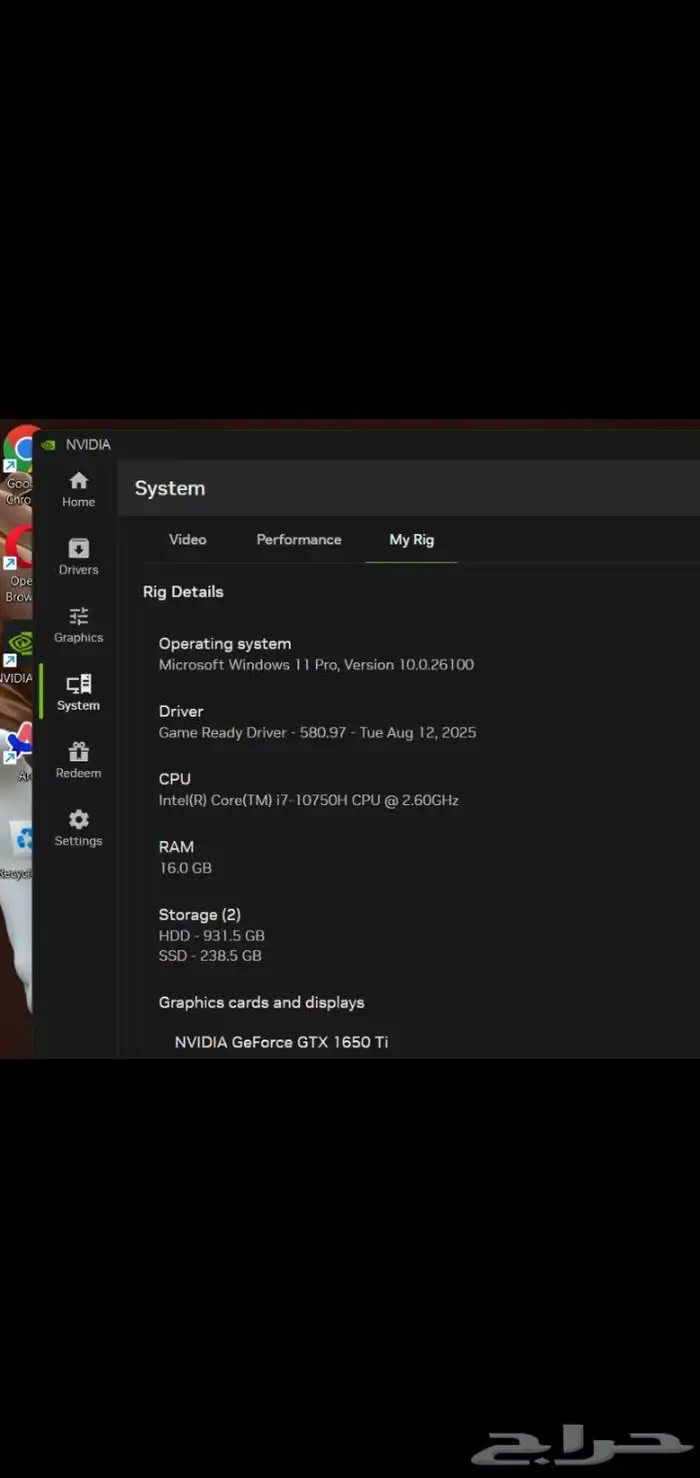Click the '16.0 GB' RAM value

click(x=185, y=868)
